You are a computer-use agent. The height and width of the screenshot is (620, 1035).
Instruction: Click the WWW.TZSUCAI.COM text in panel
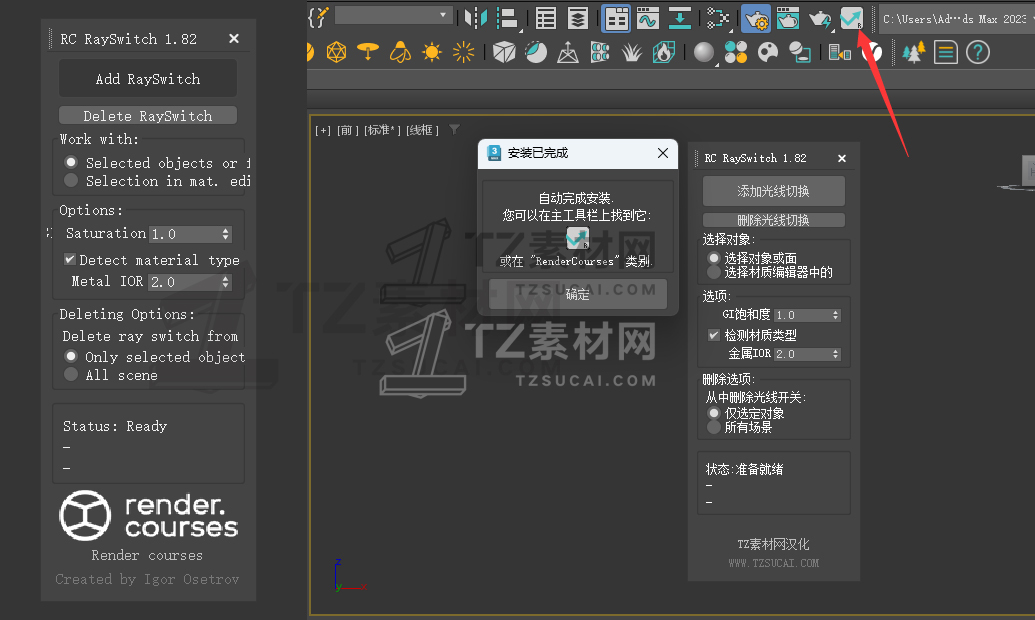(x=774, y=563)
